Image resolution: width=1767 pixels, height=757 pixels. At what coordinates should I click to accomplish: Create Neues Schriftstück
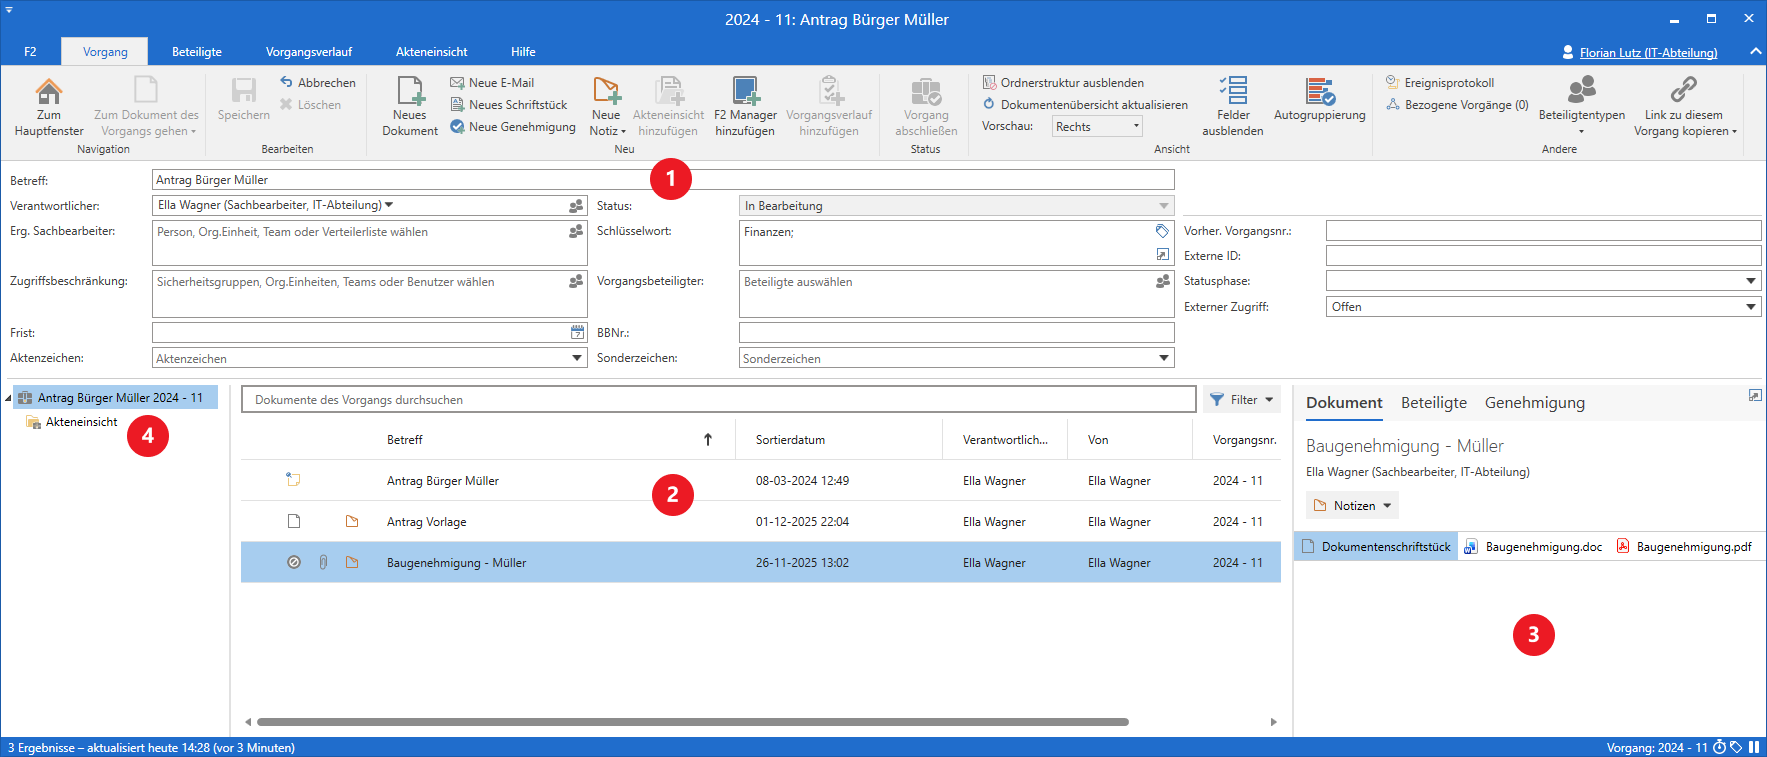(x=509, y=105)
